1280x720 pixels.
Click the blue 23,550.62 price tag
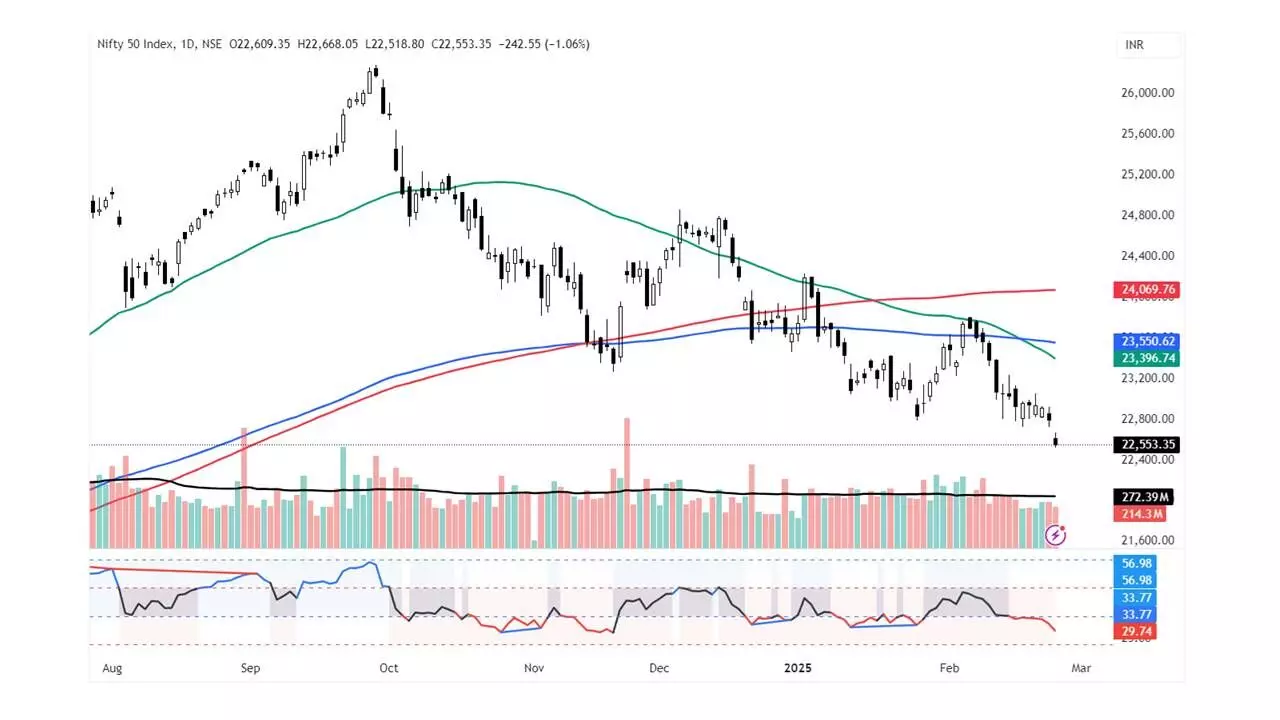tap(1149, 341)
